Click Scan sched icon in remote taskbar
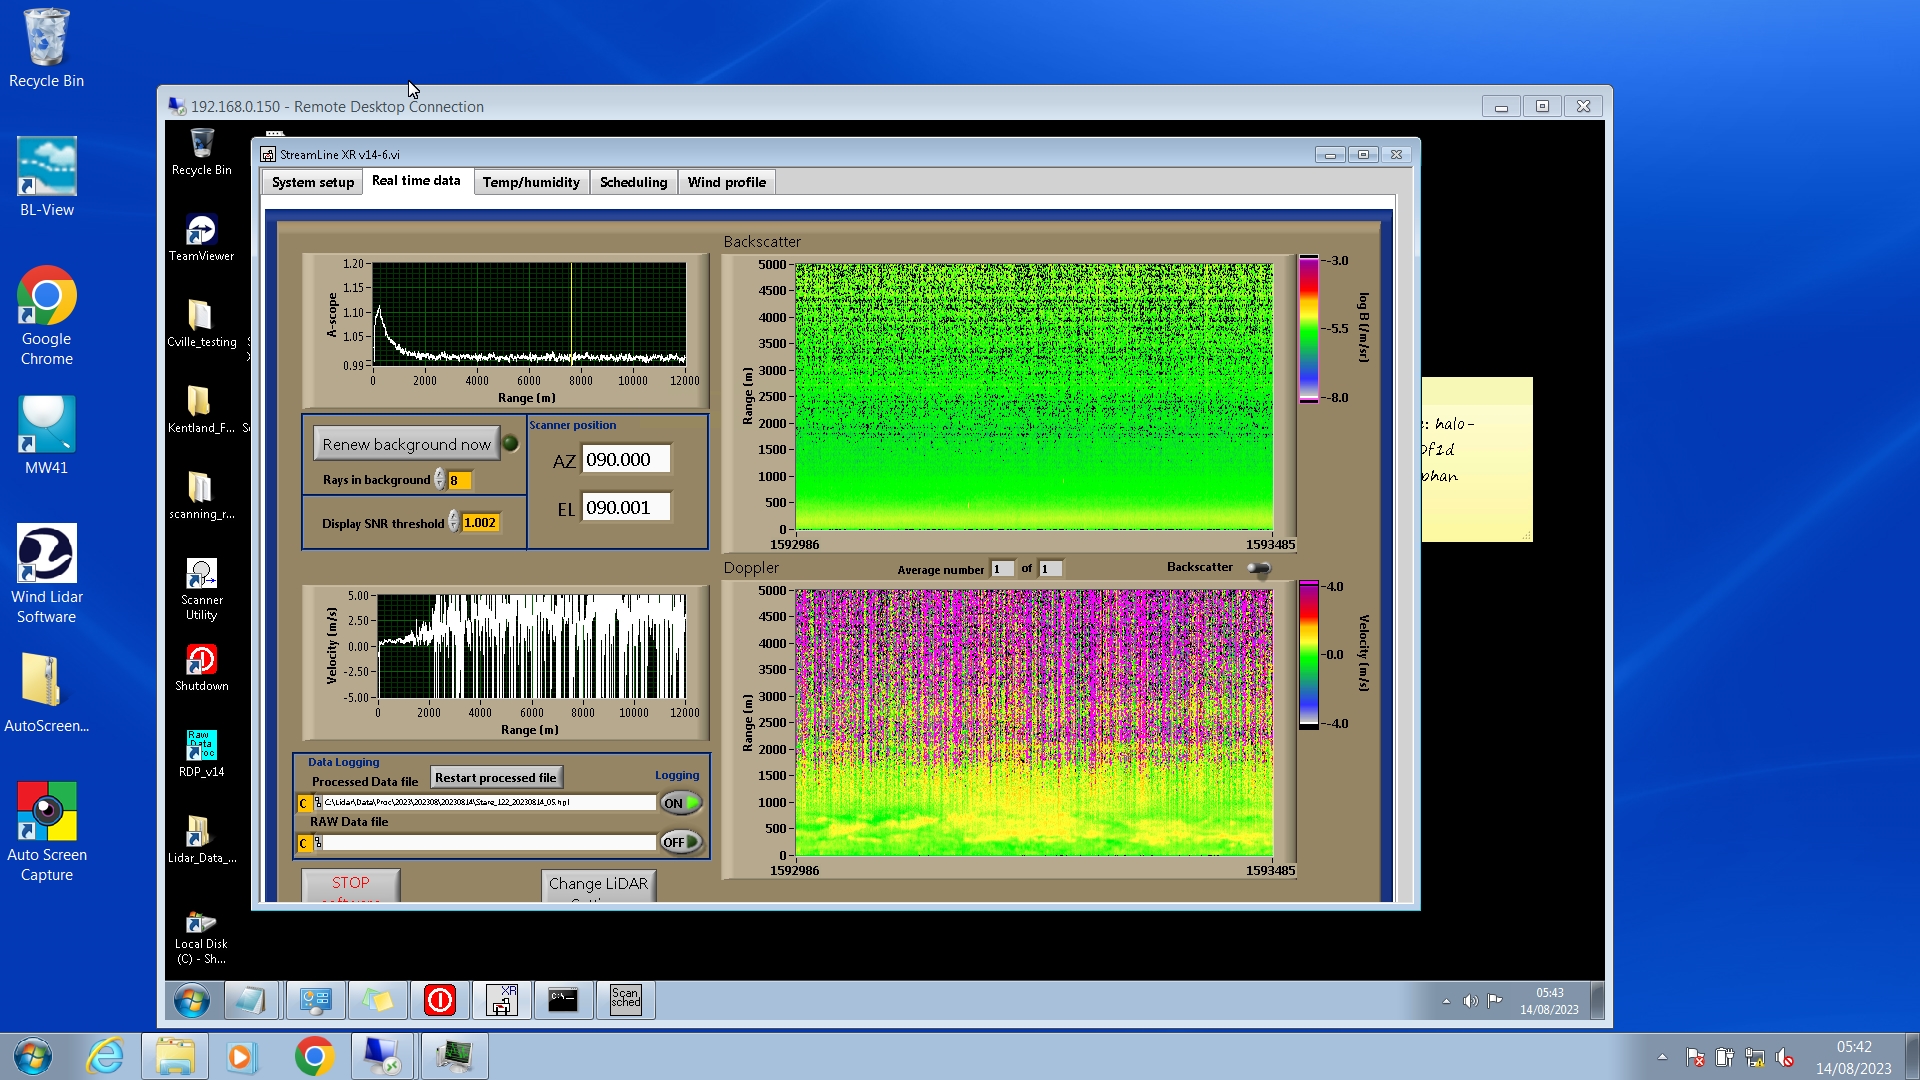1920x1080 pixels. 625,999
